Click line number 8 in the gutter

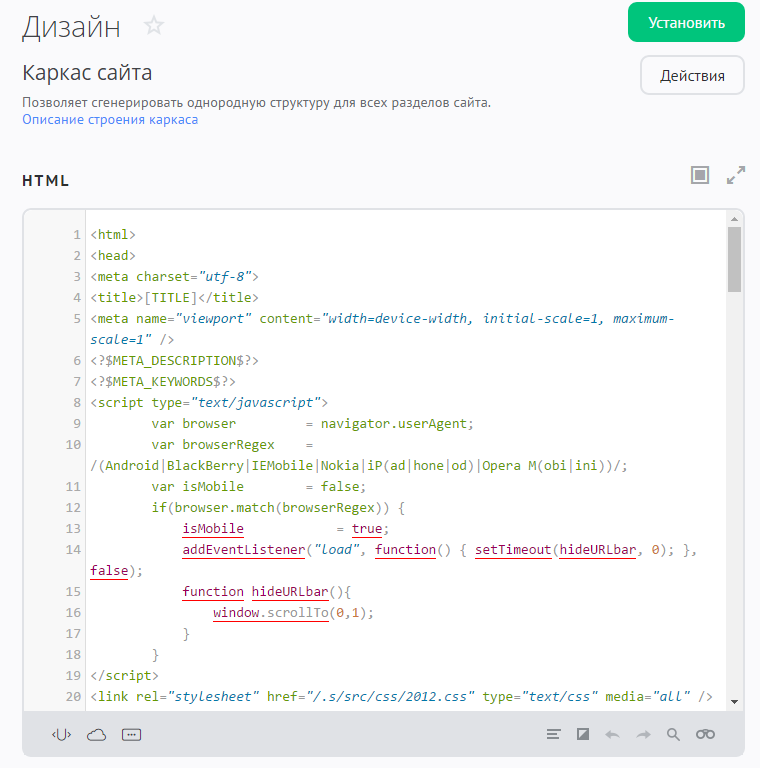[77, 403]
